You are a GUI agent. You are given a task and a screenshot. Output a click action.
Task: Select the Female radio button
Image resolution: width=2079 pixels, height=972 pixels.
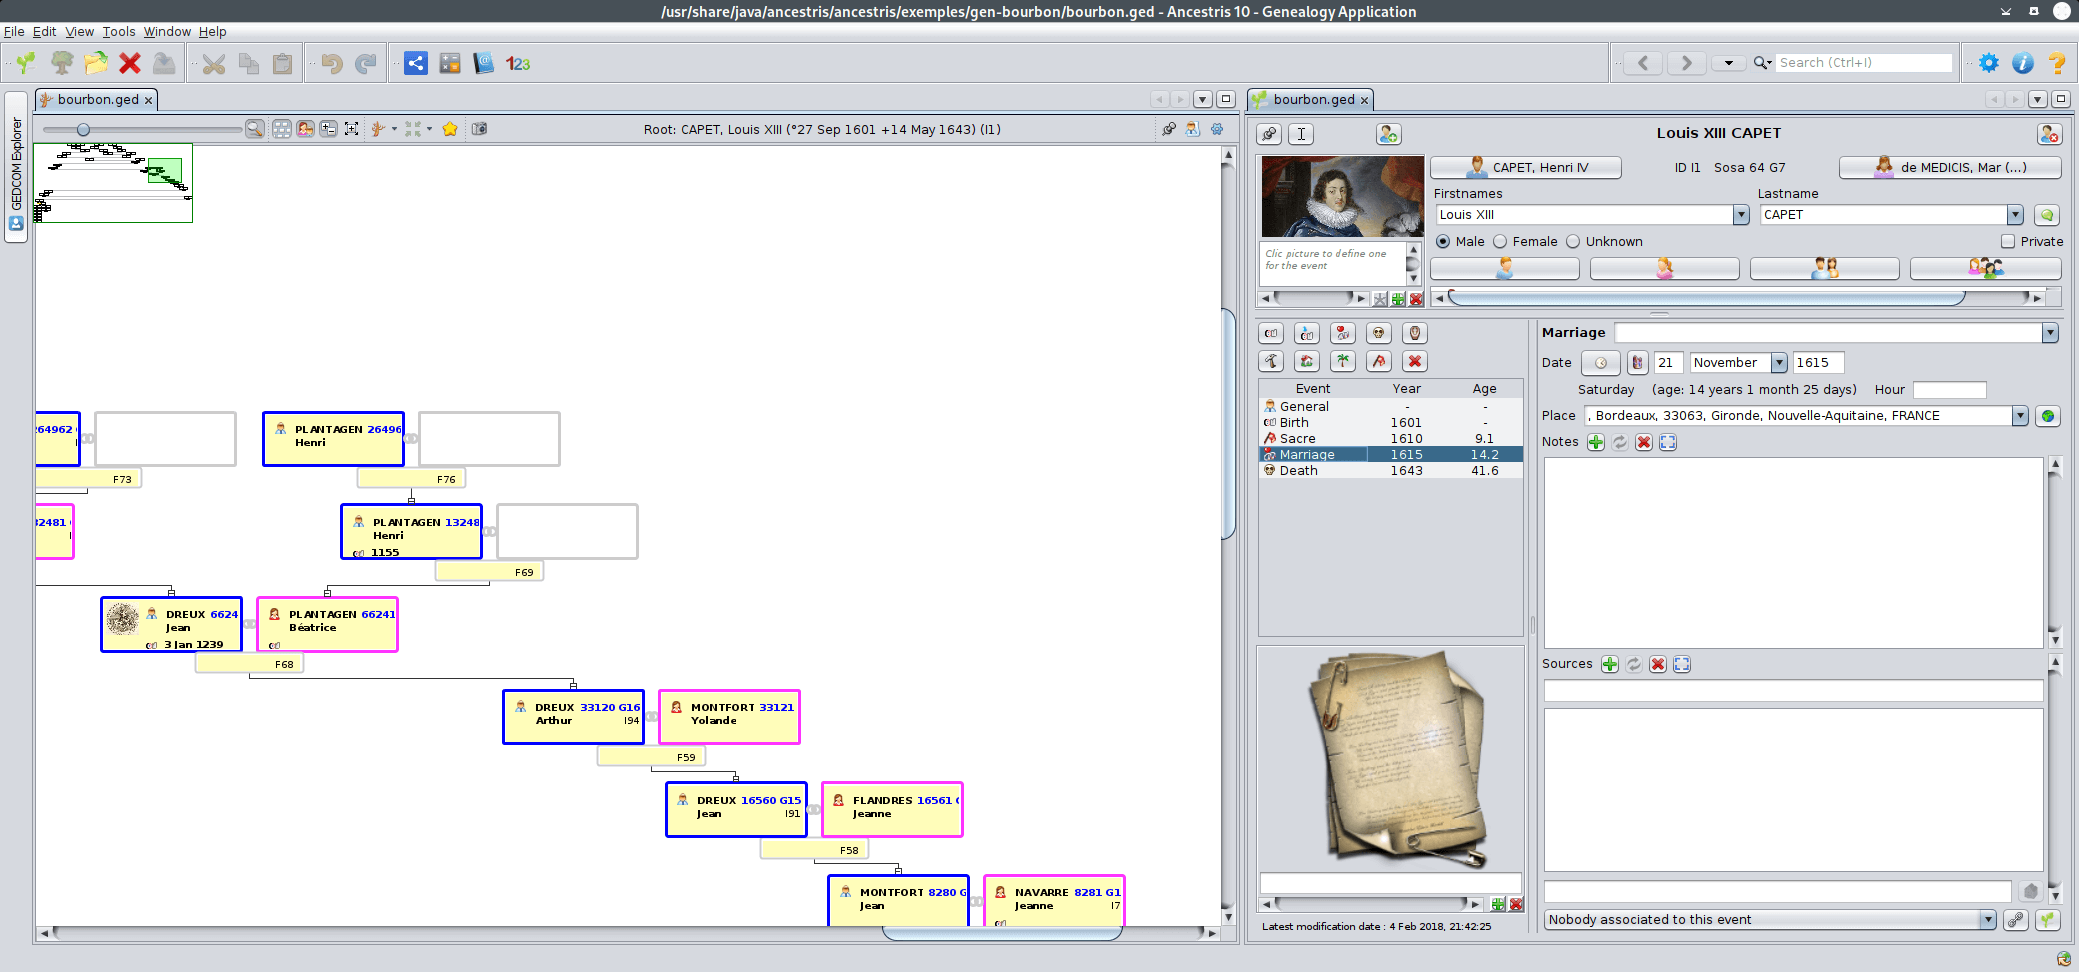[x=1500, y=241]
